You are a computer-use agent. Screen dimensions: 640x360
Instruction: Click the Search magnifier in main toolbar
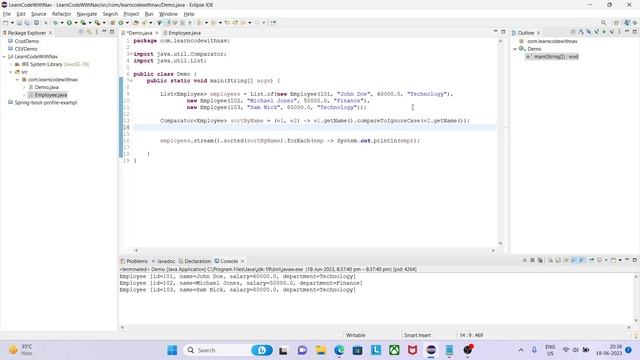point(603,23)
